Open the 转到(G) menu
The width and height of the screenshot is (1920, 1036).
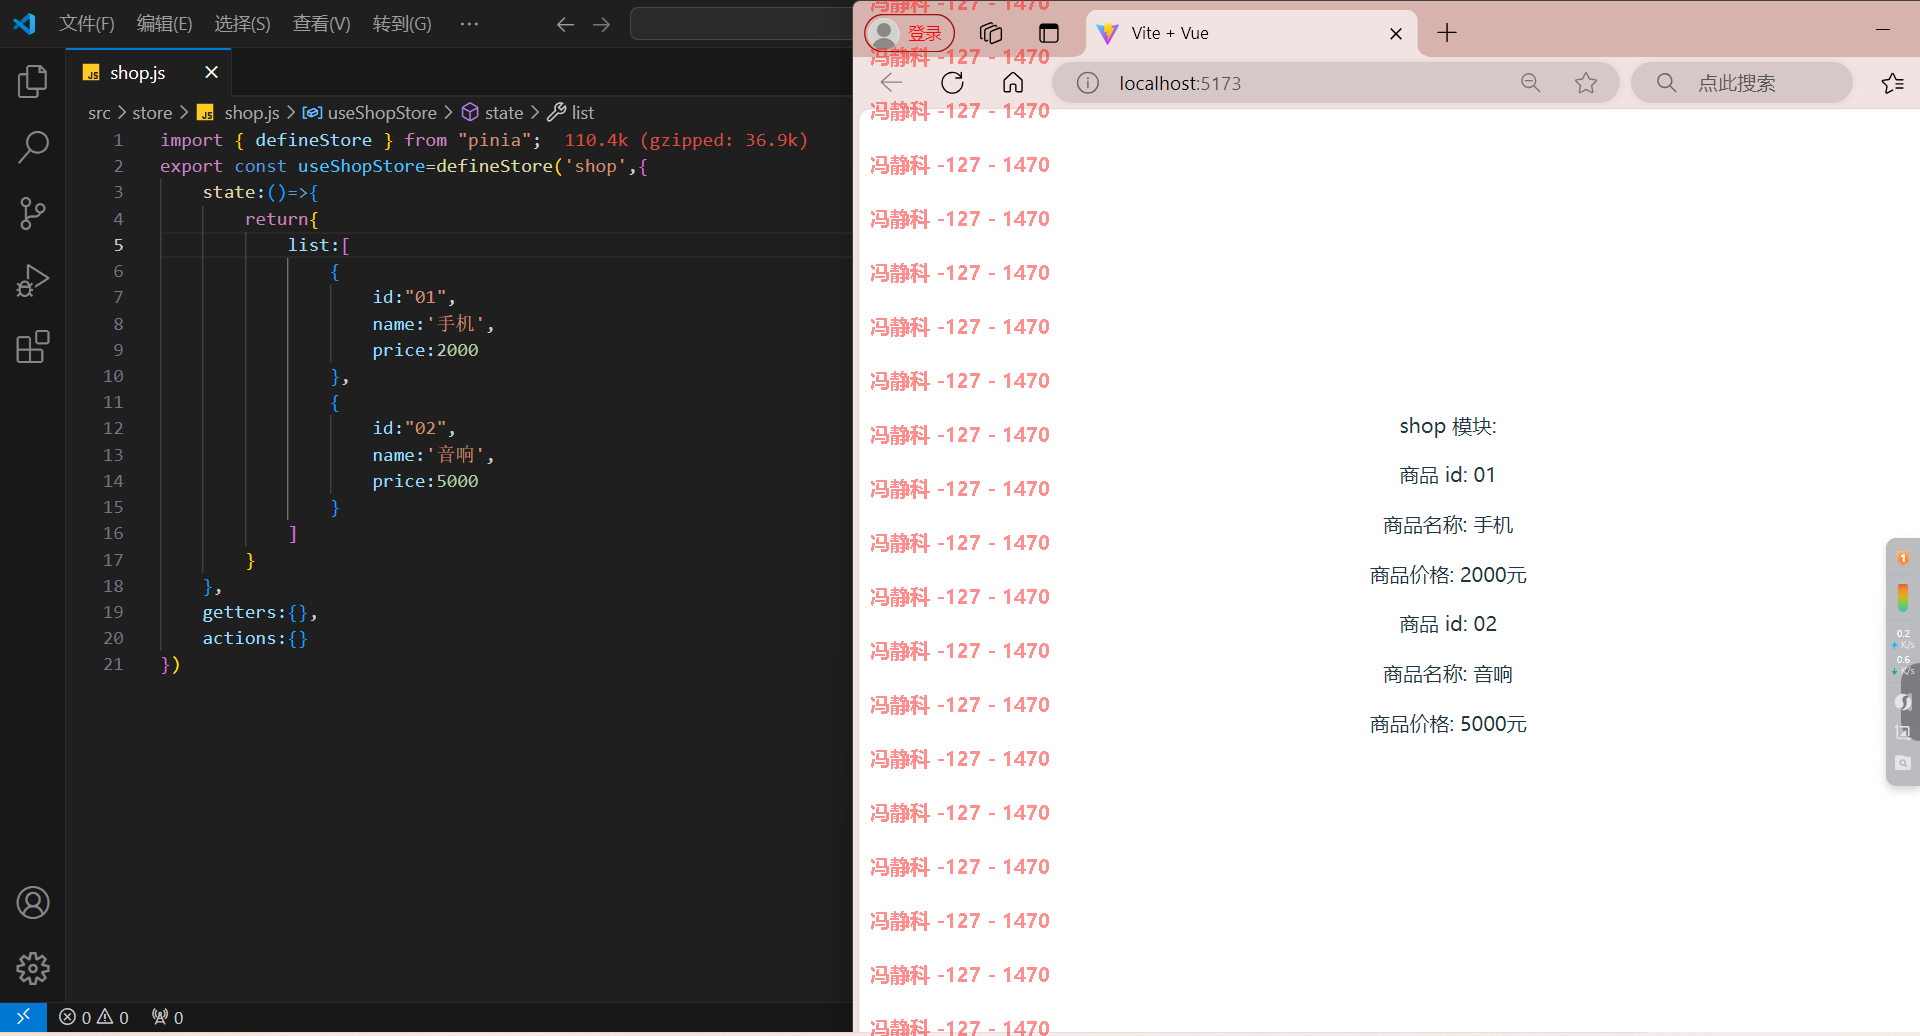pyautogui.click(x=402, y=24)
